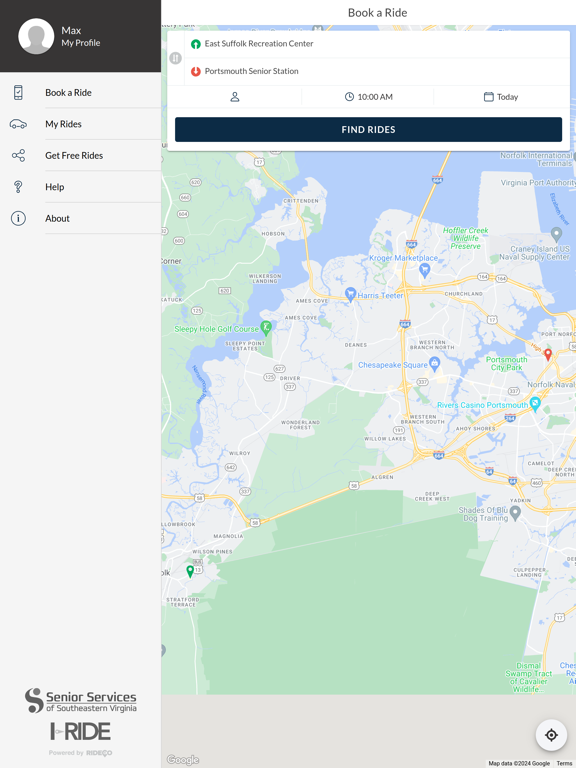Click the Kroger Marketplace map marker

425,269
